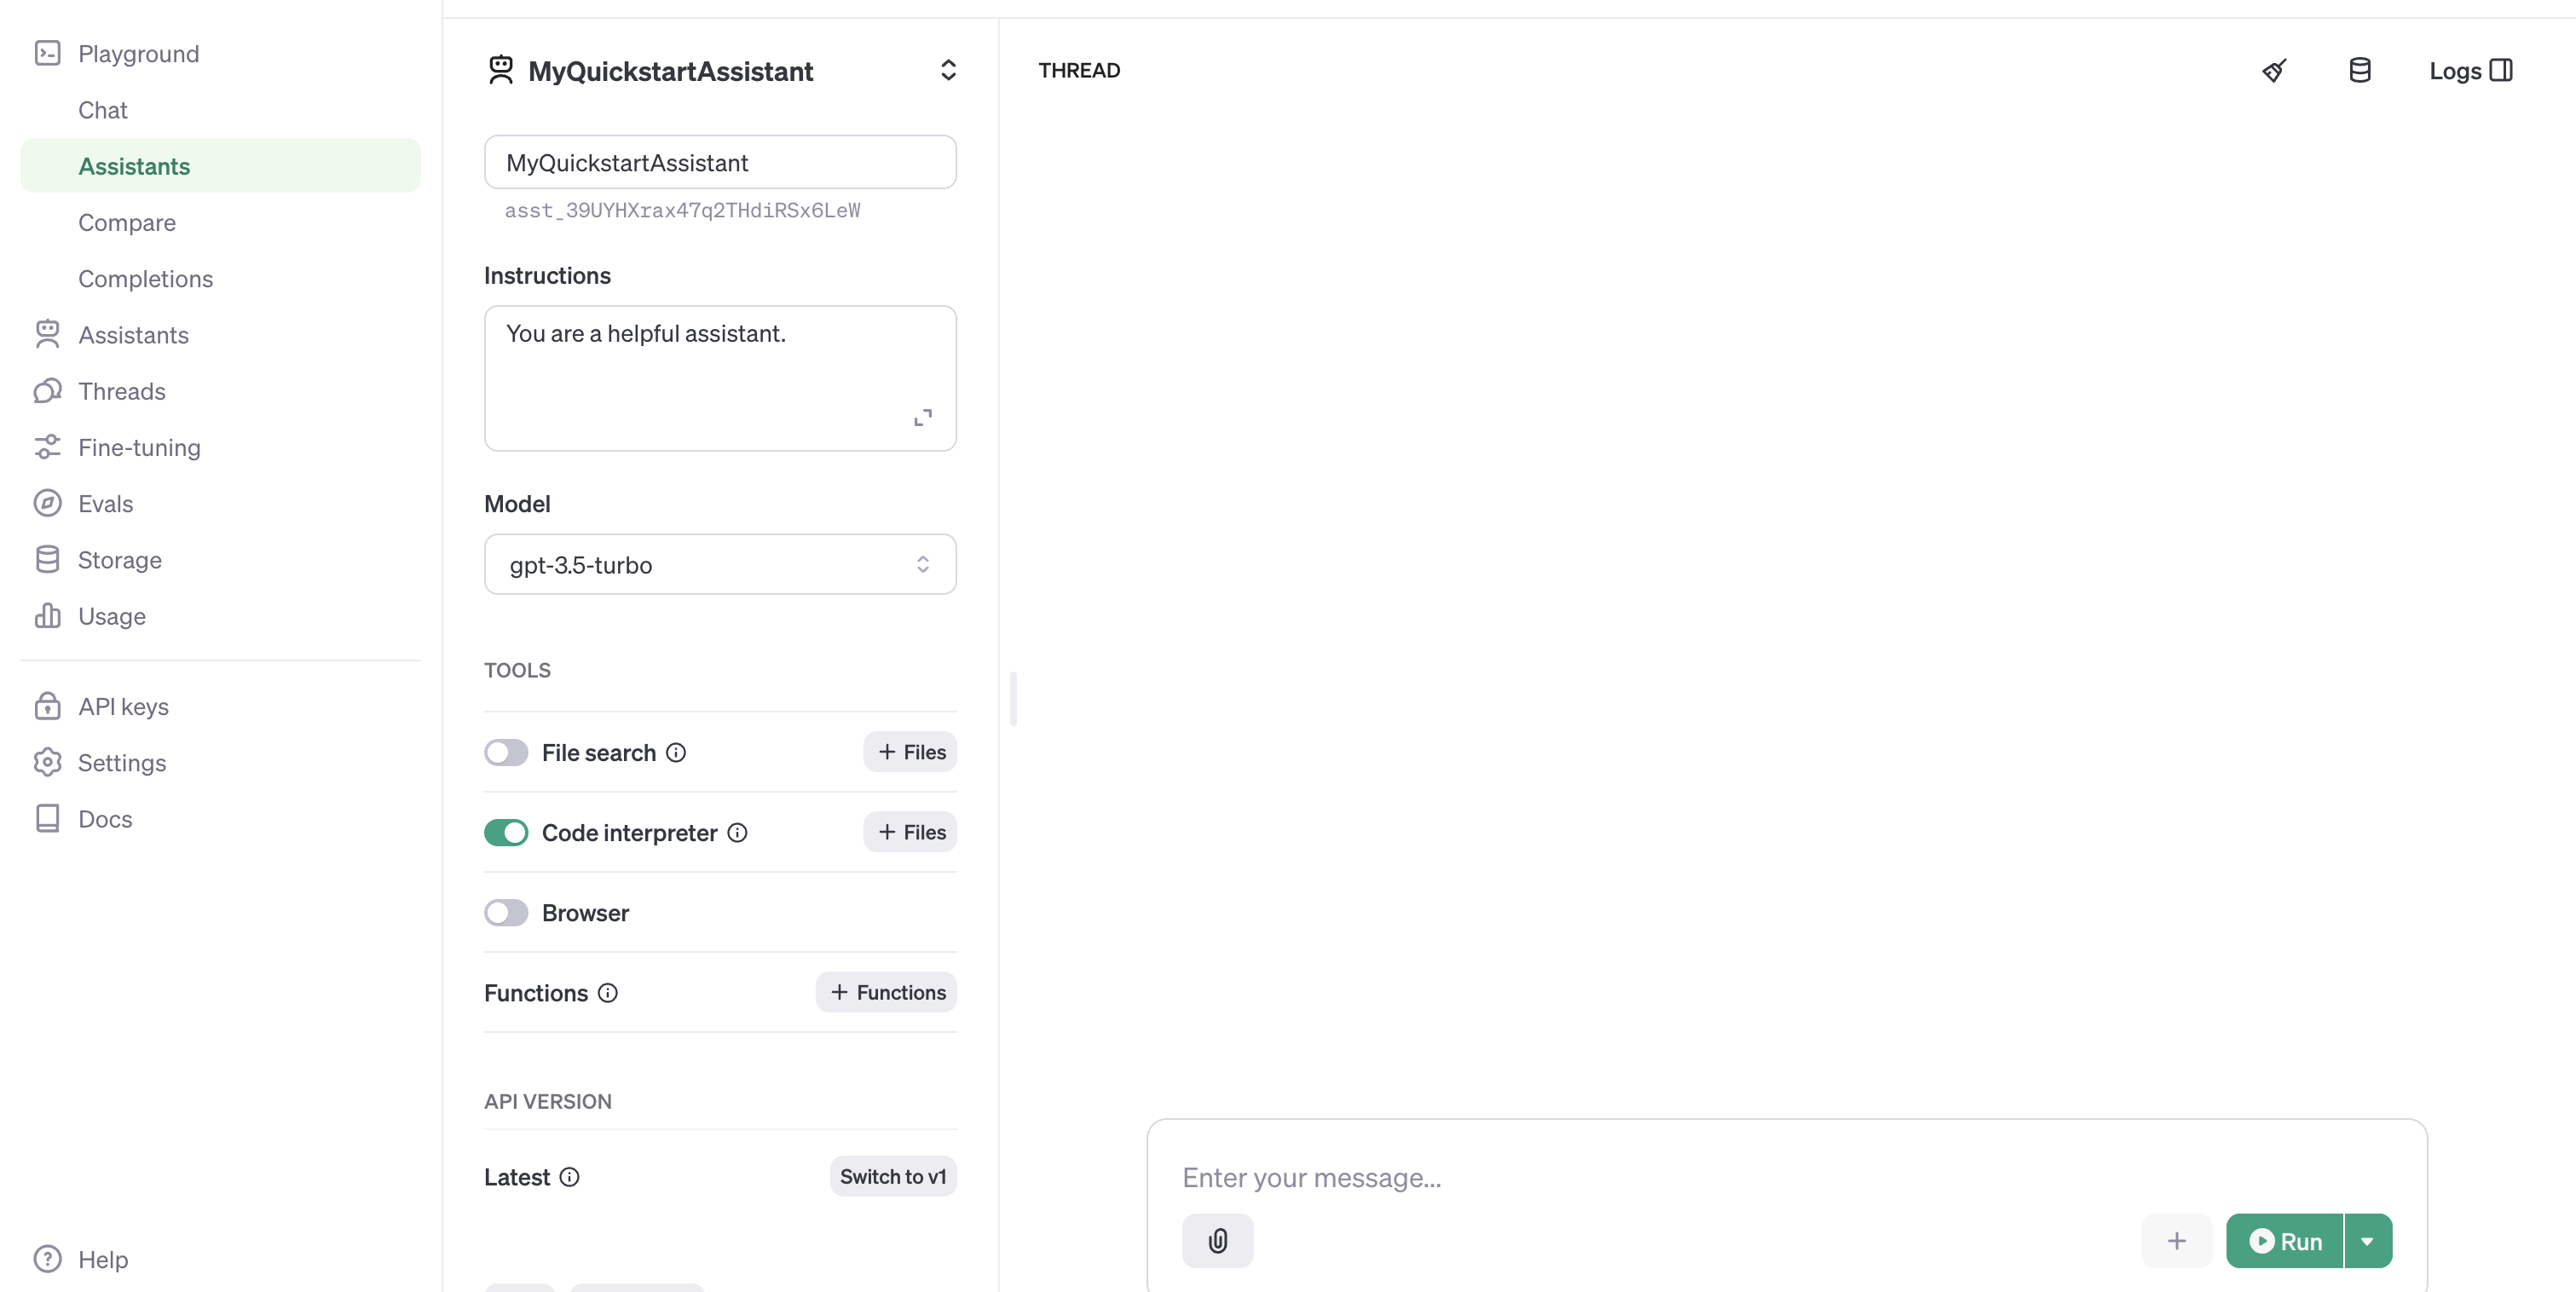Image resolution: width=2576 pixels, height=1292 pixels.
Task: Attach a file using the paperclip icon
Action: coord(1216,1241)
